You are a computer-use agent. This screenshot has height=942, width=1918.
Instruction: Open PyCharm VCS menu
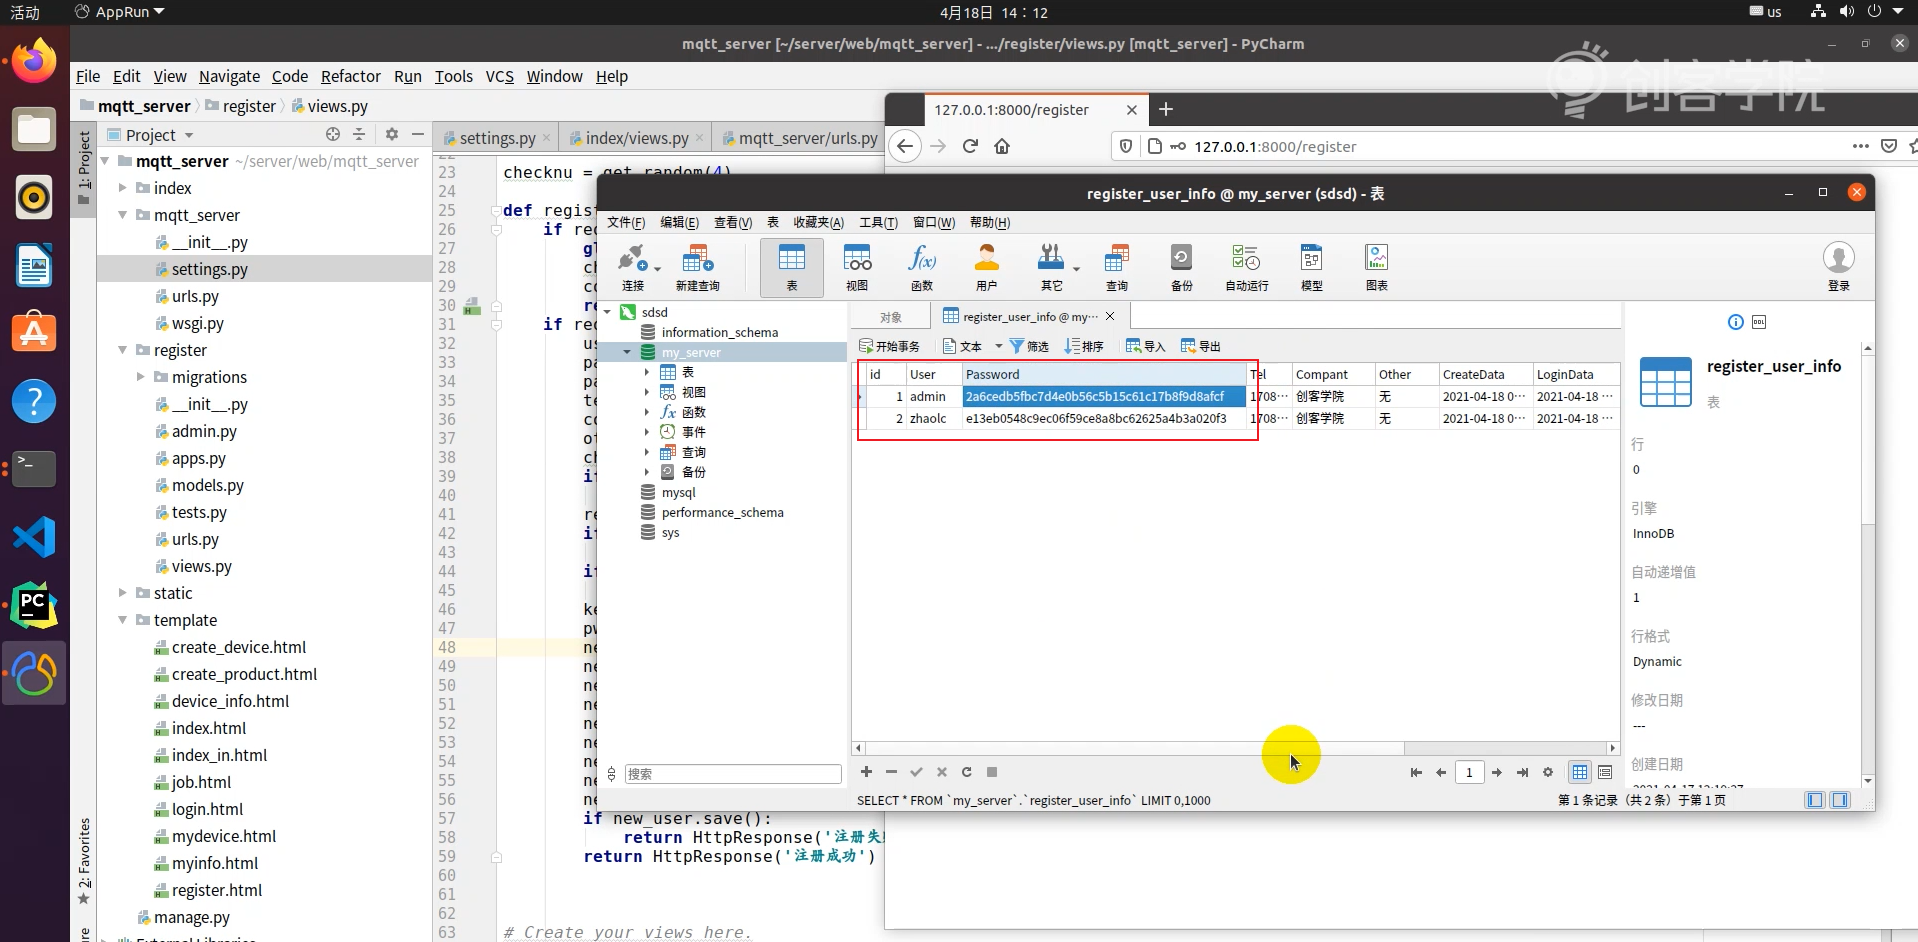click(499, 76)
